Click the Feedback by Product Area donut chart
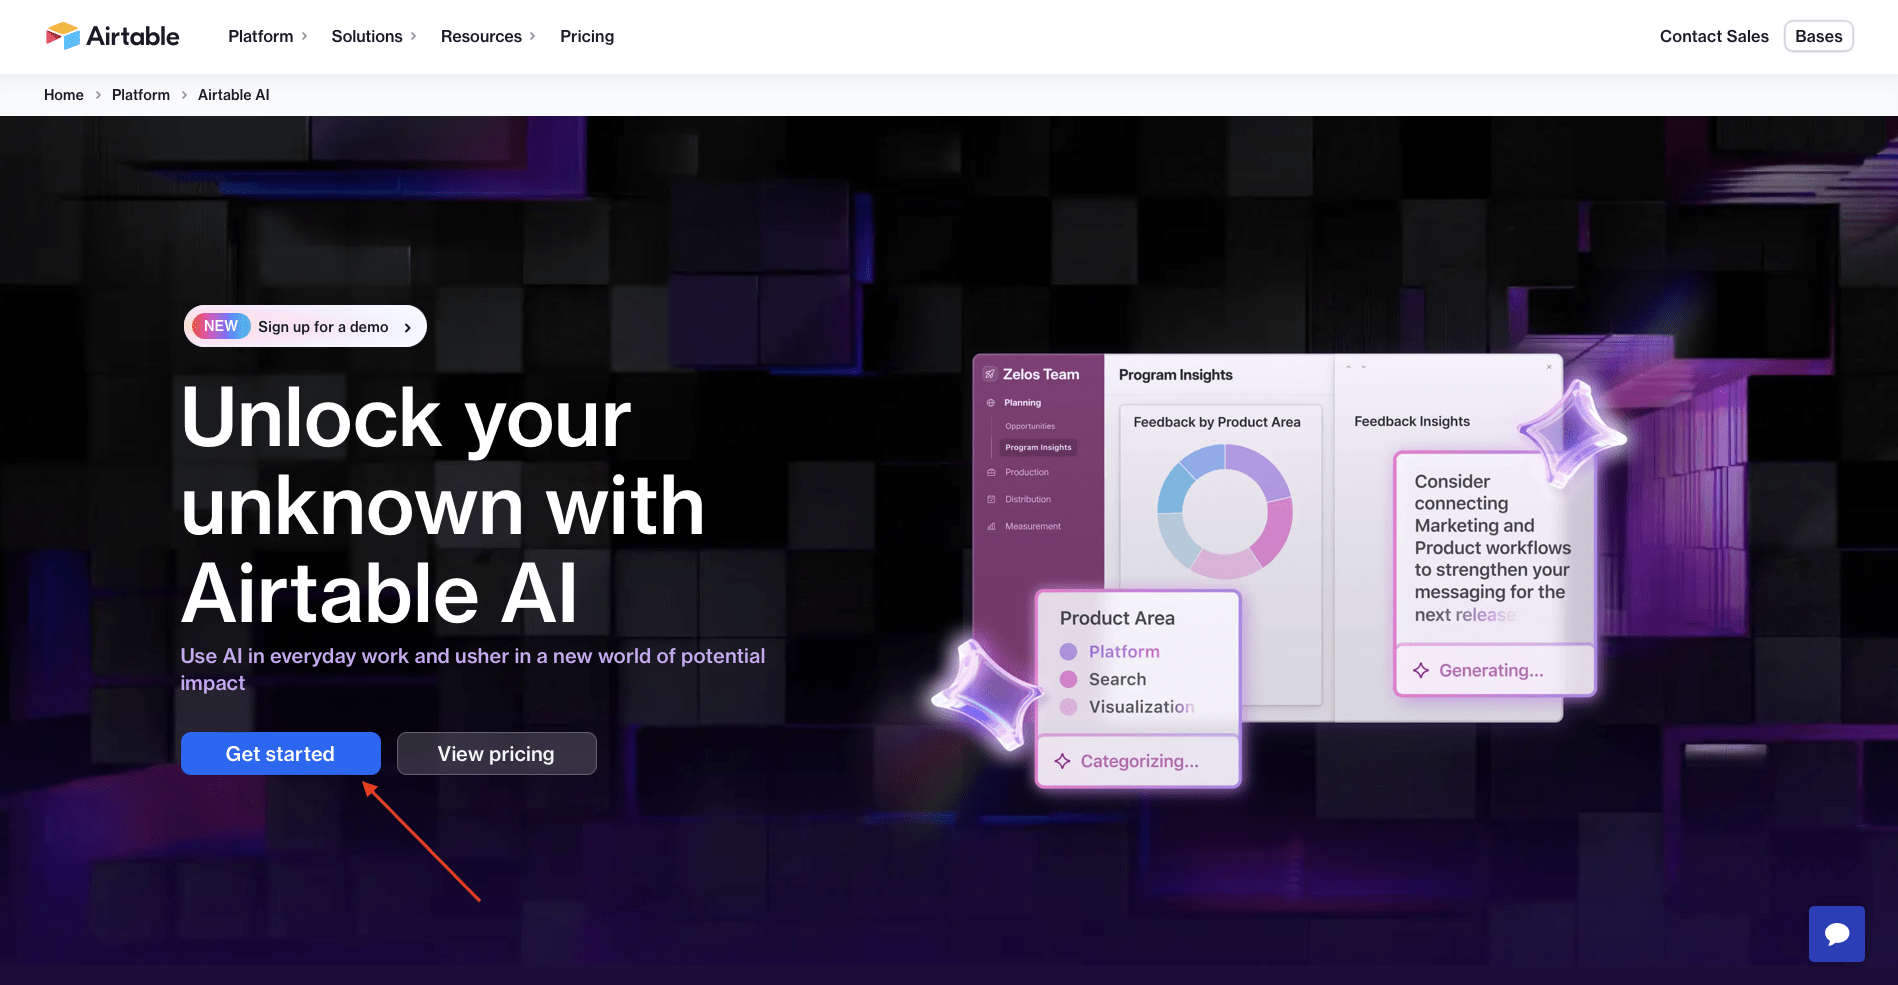 [x=1223, y=512]
